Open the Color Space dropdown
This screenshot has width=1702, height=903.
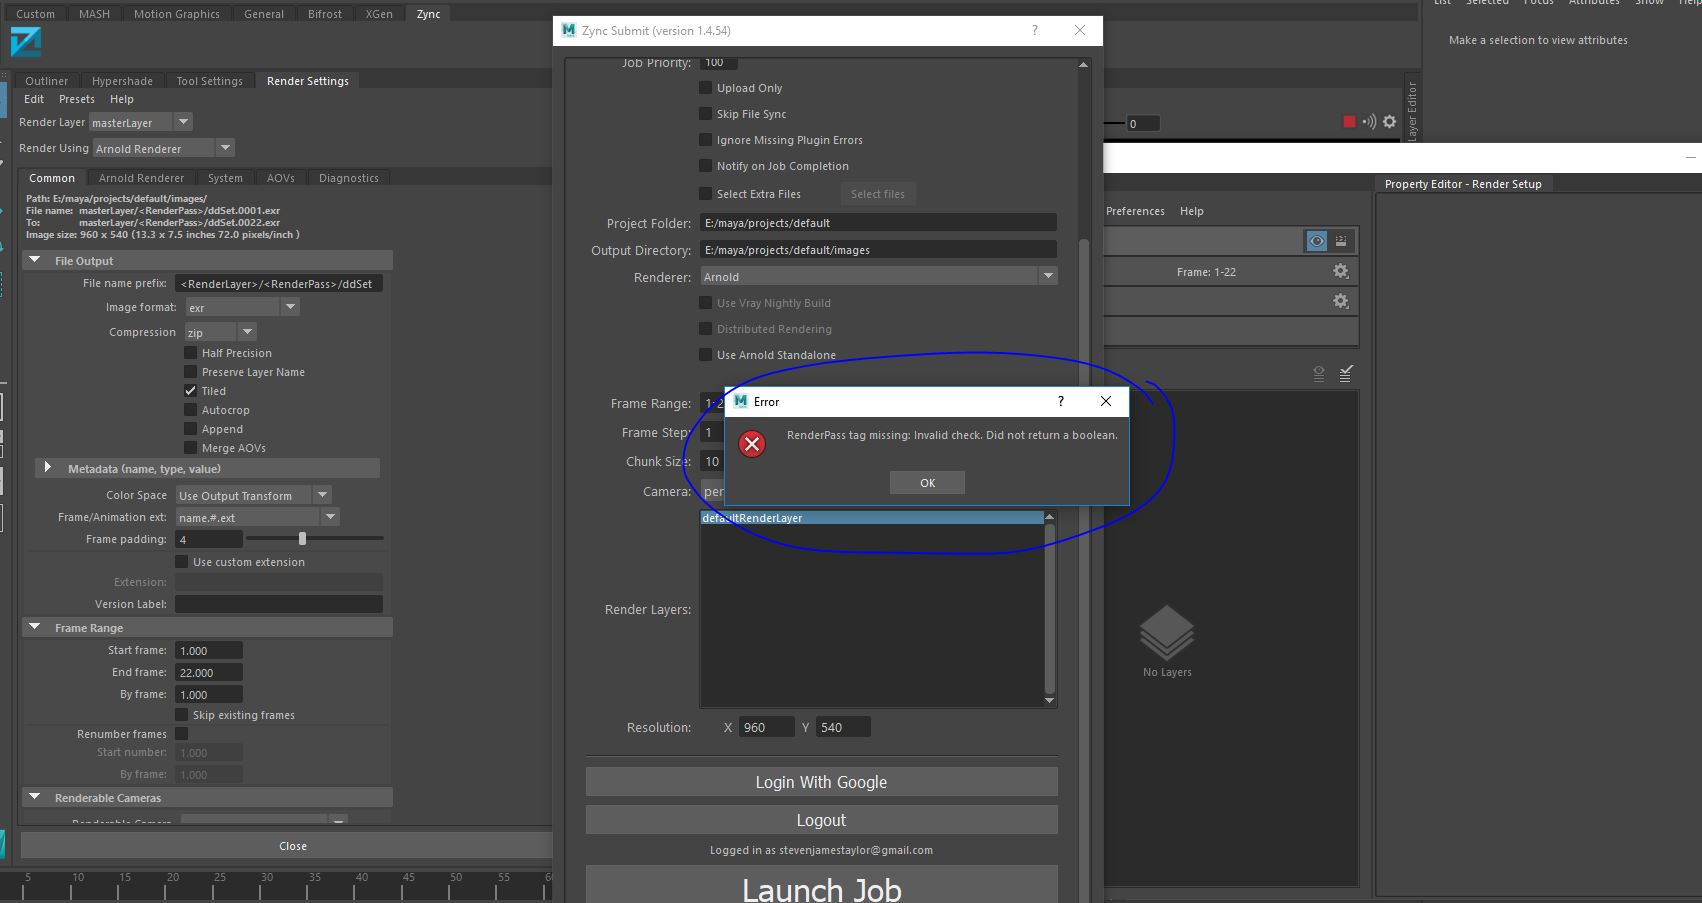click(253, 495)
